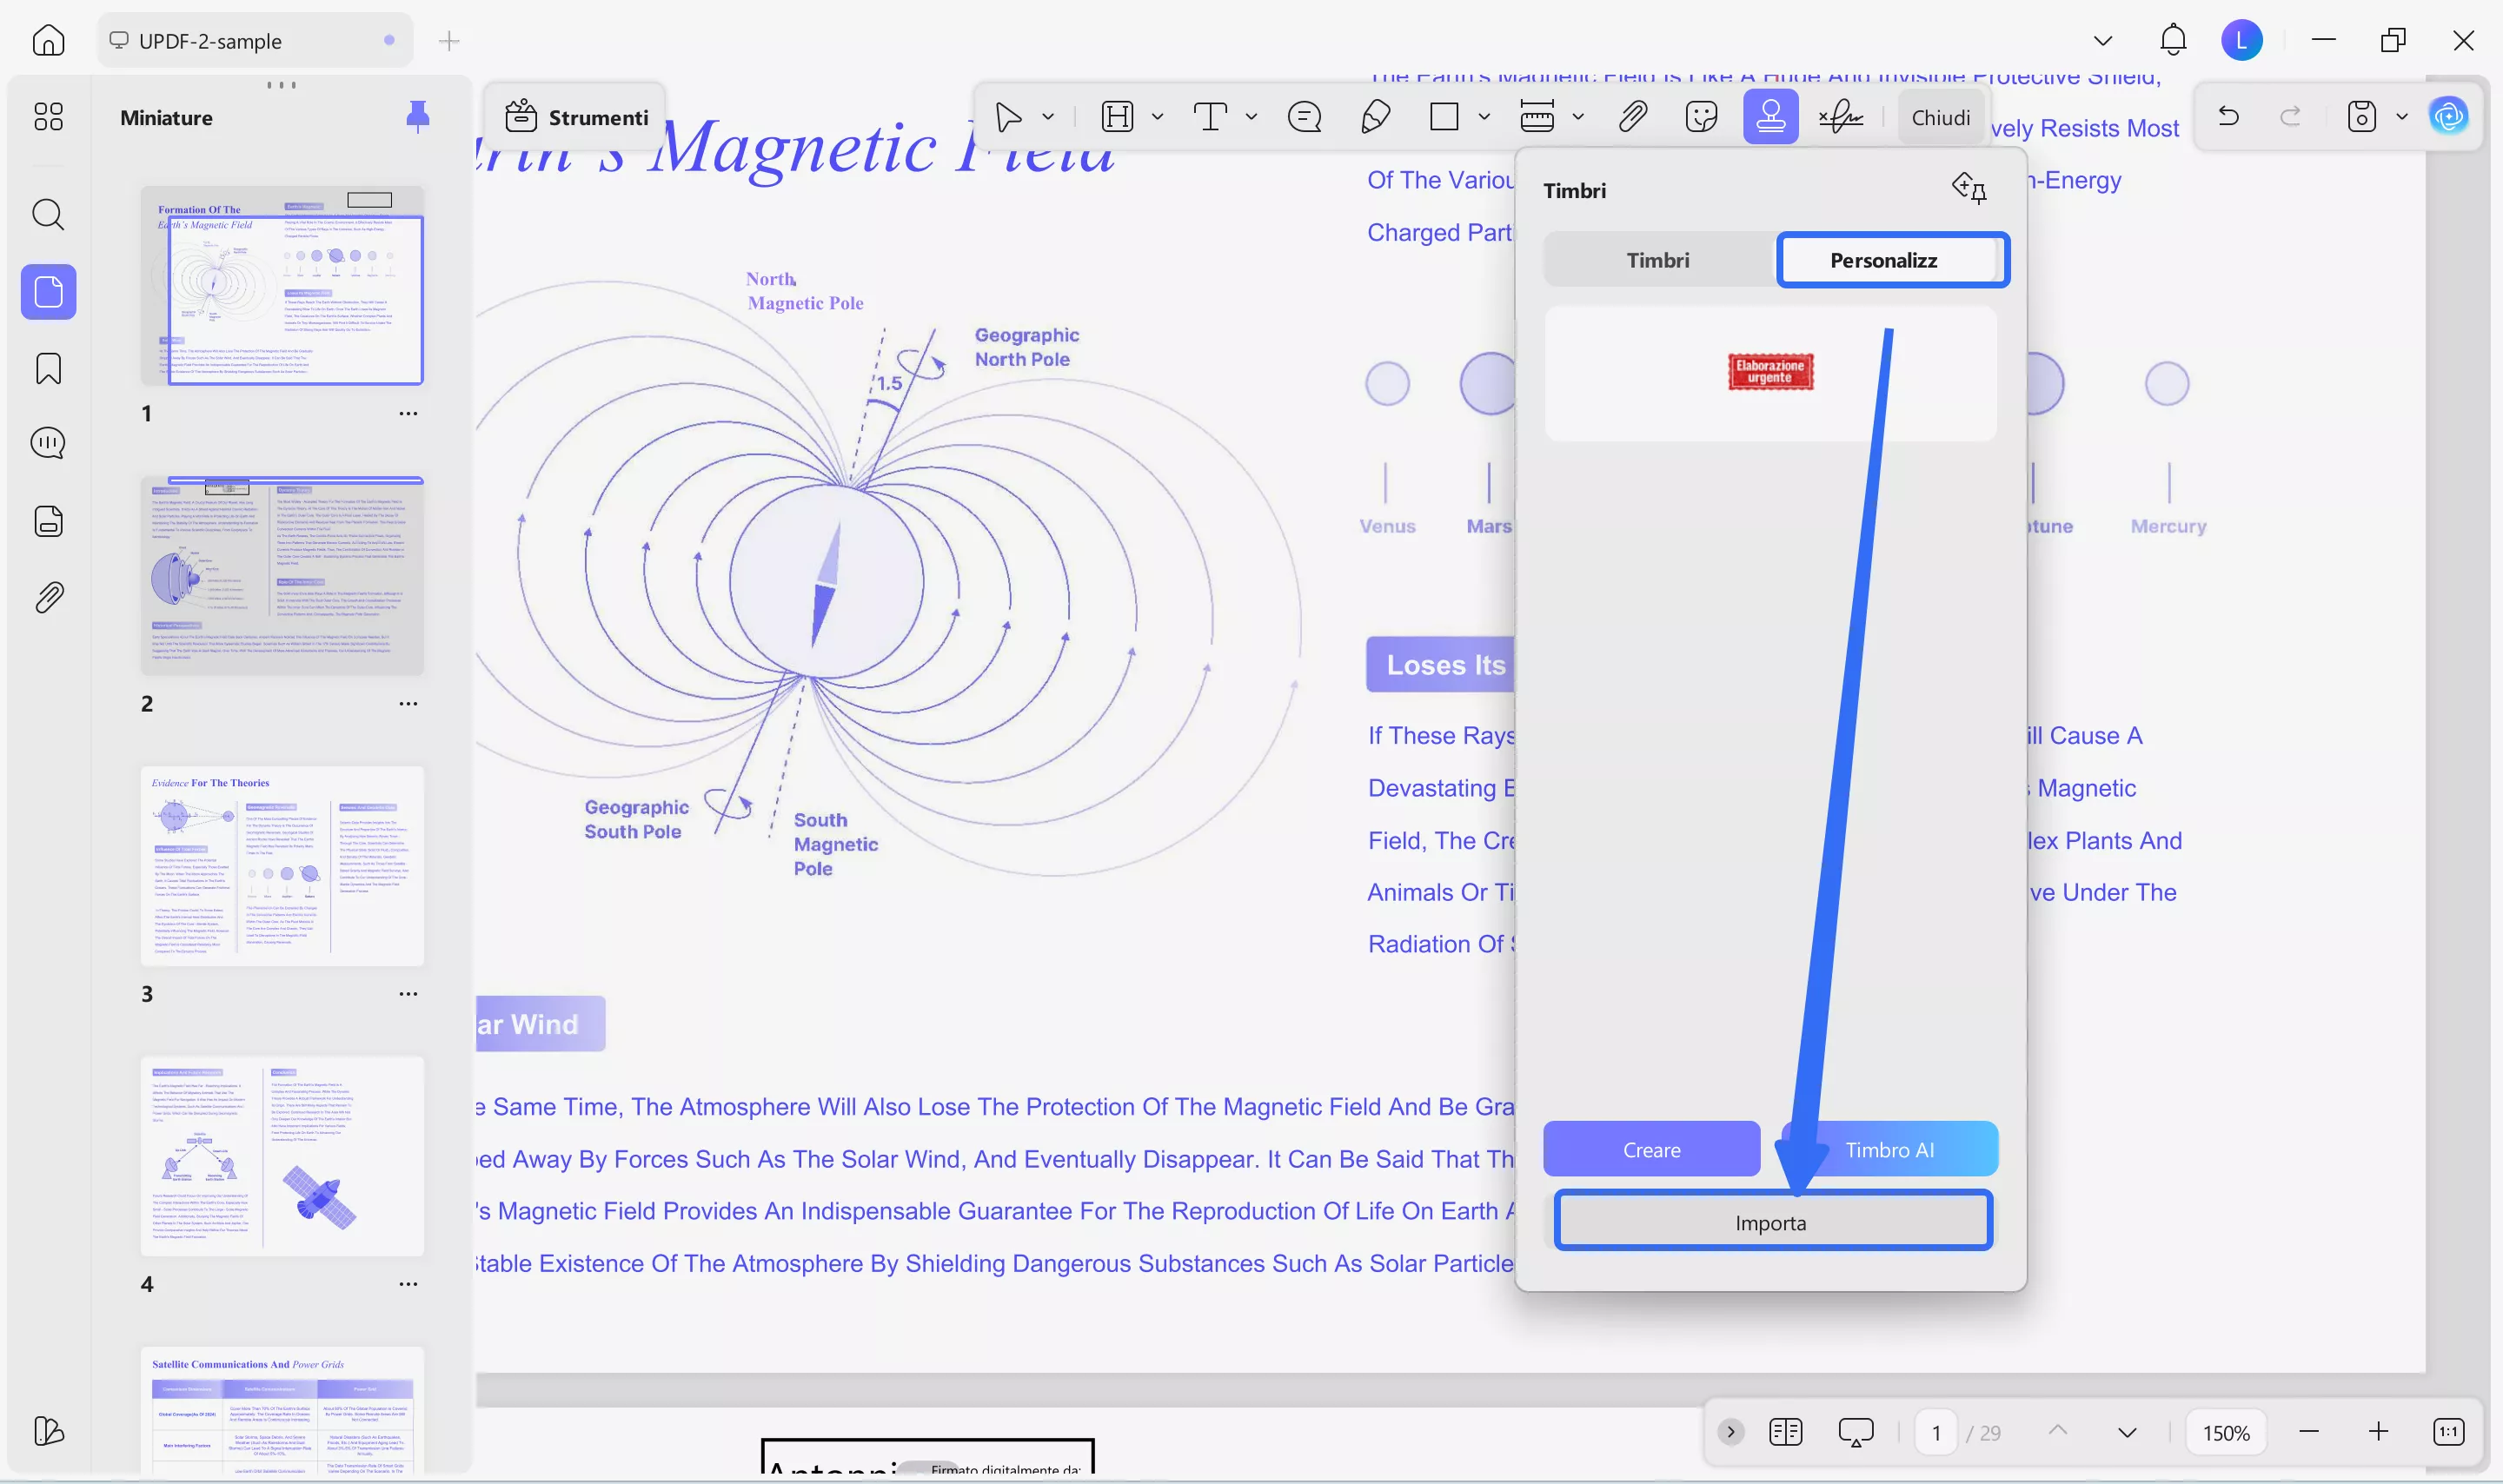
Task: Open bookmarks panel in left sidebar
Action: coord(48,368)
